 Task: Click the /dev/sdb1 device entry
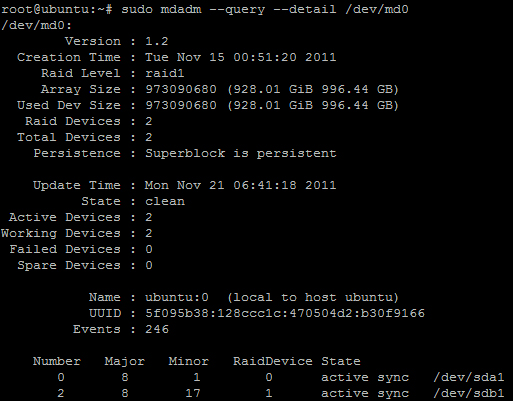click(469, 393)
